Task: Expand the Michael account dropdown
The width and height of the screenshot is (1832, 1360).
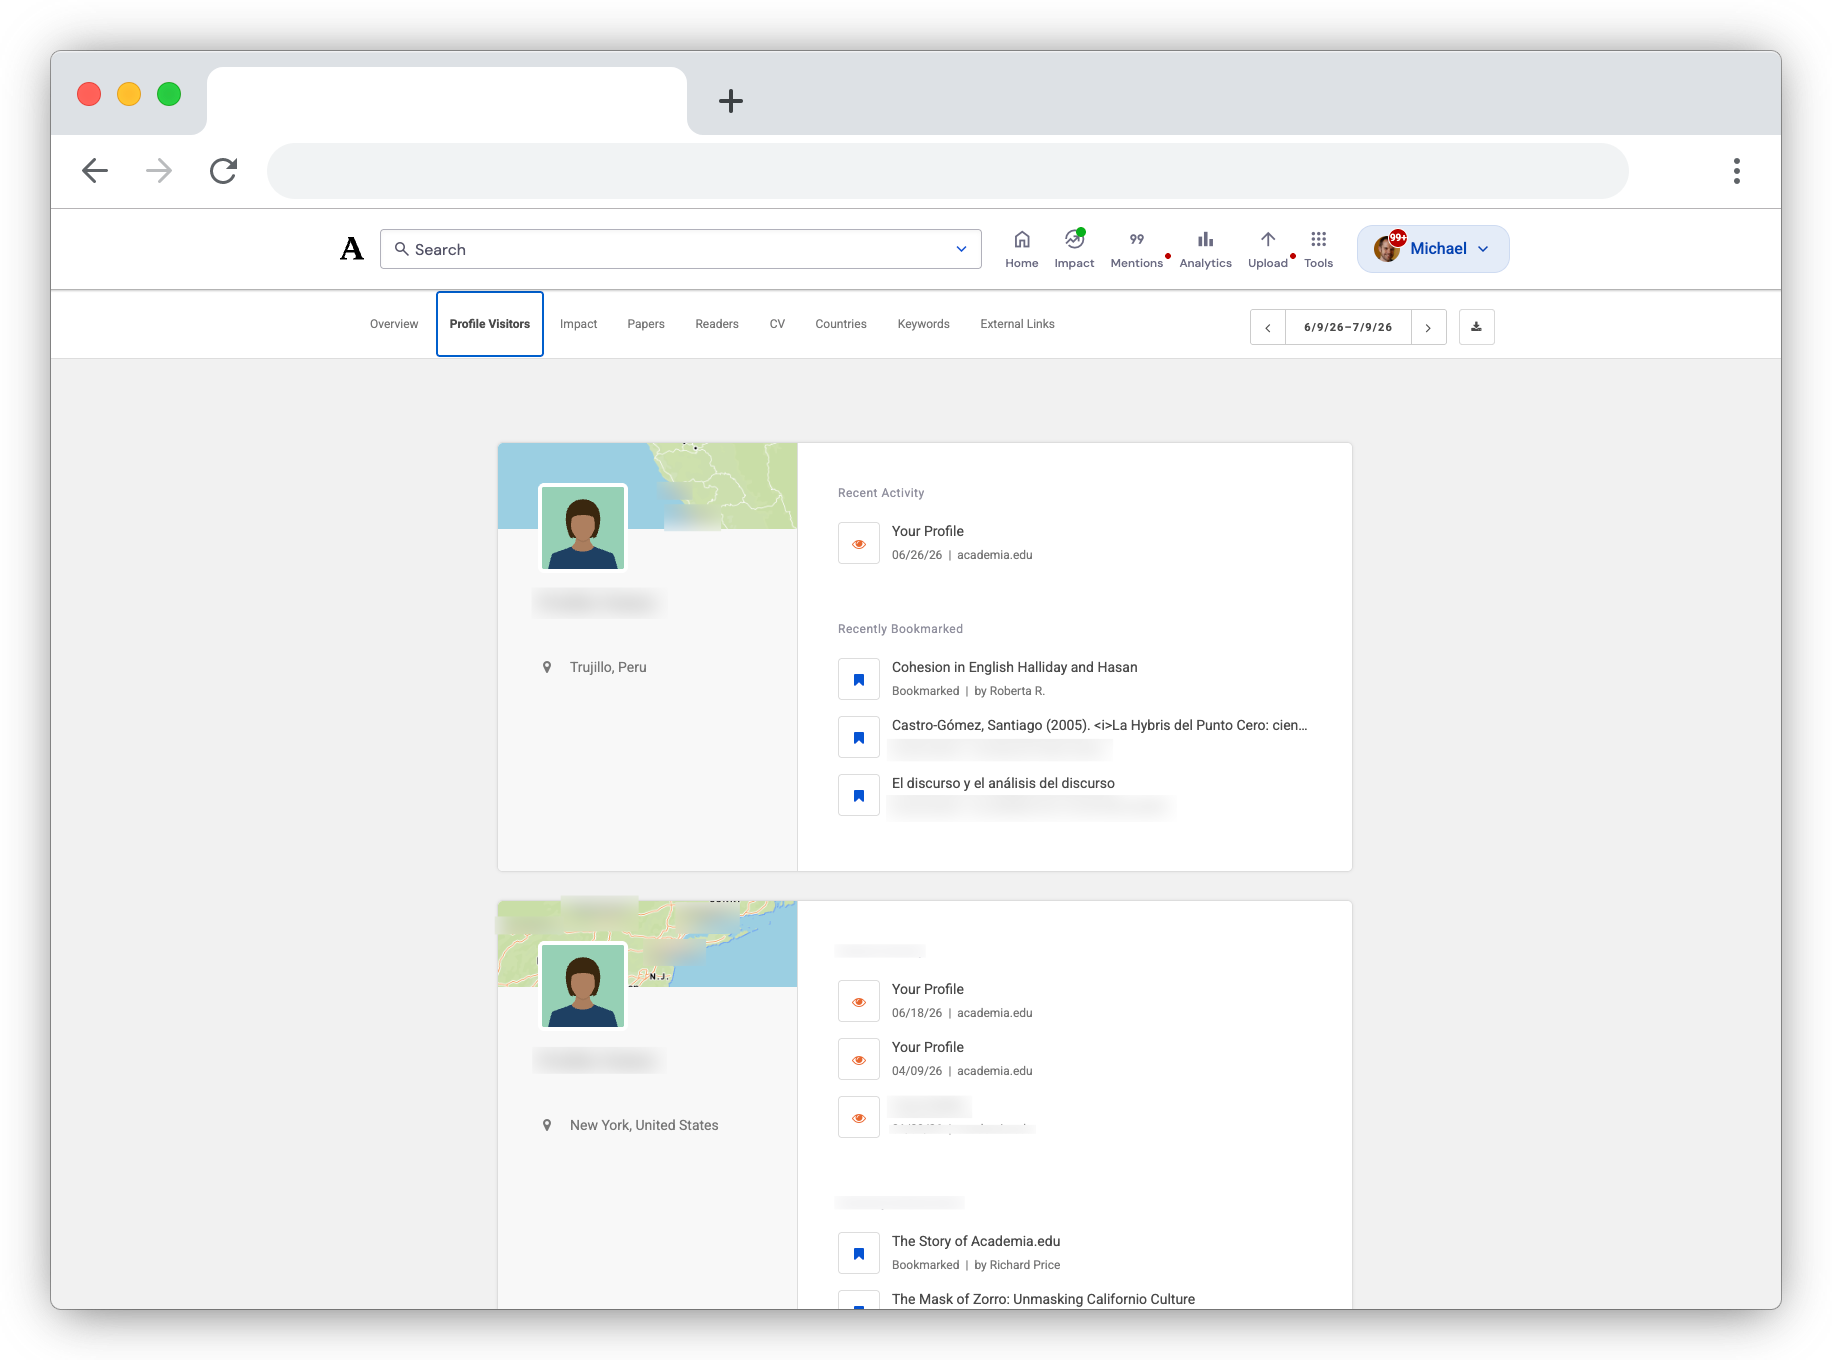Action: tap(1432, 249)
